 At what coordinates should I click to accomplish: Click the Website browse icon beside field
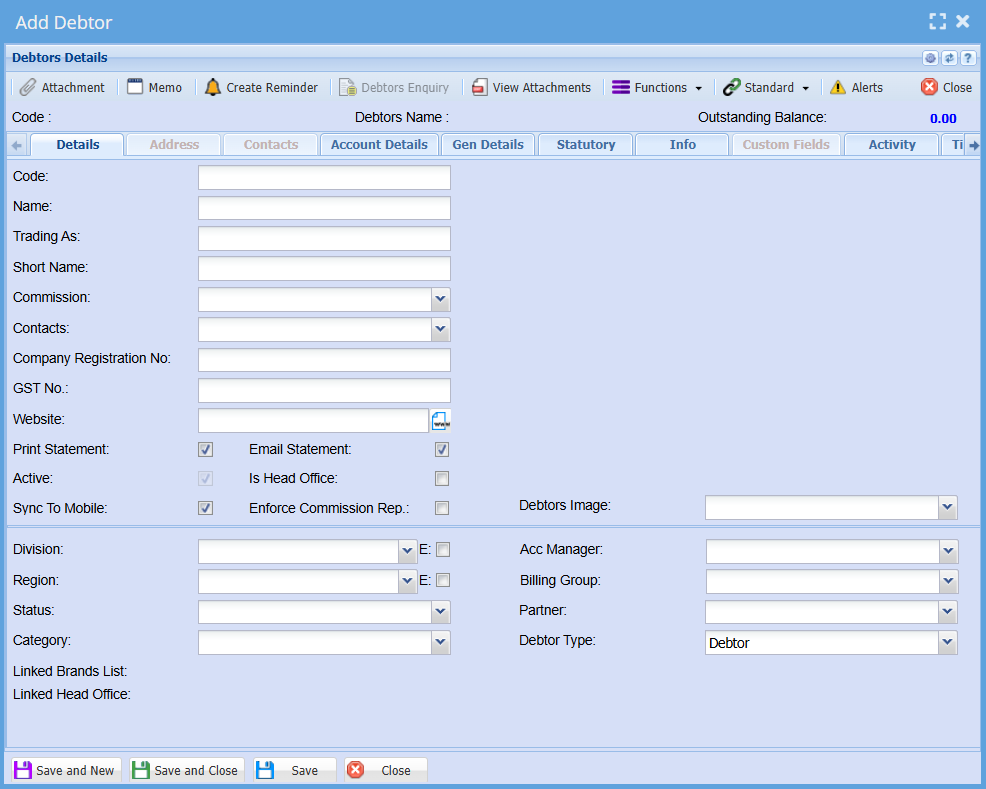tap(441, 420)
